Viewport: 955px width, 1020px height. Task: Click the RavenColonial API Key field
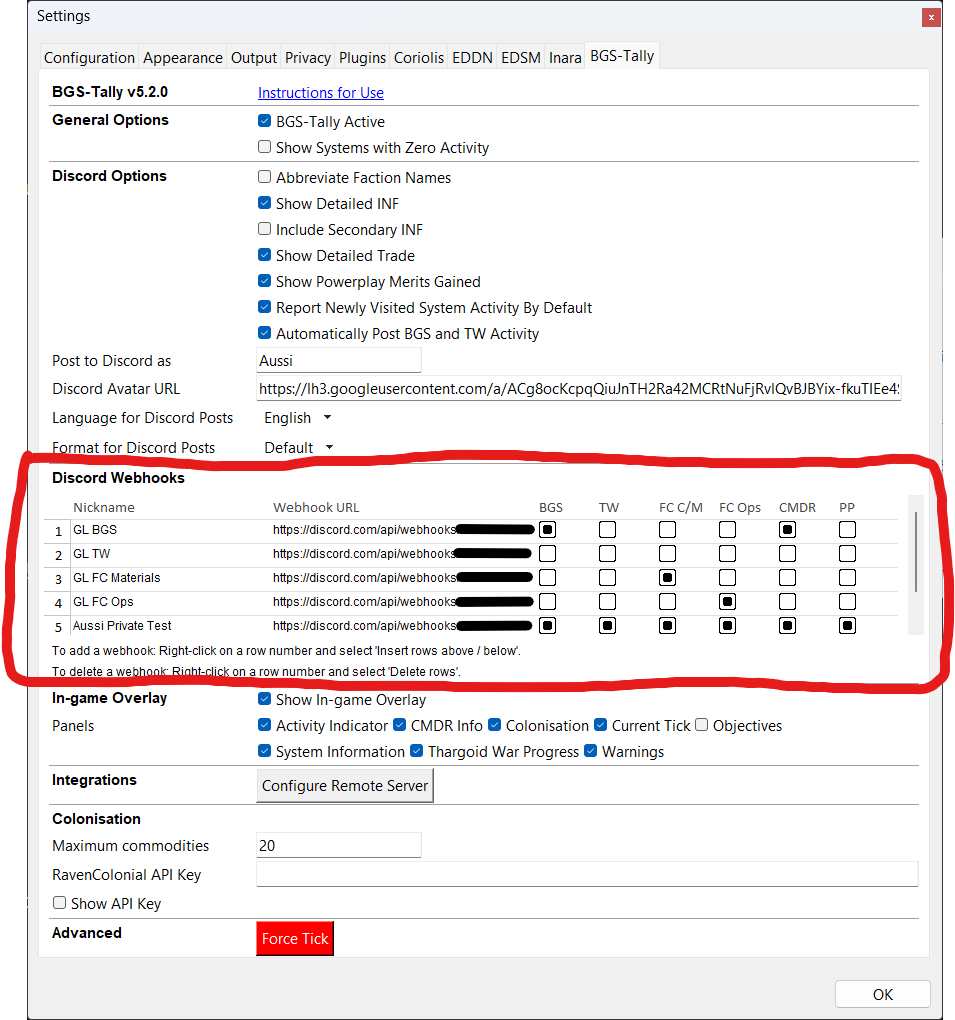tap(587, 874)
